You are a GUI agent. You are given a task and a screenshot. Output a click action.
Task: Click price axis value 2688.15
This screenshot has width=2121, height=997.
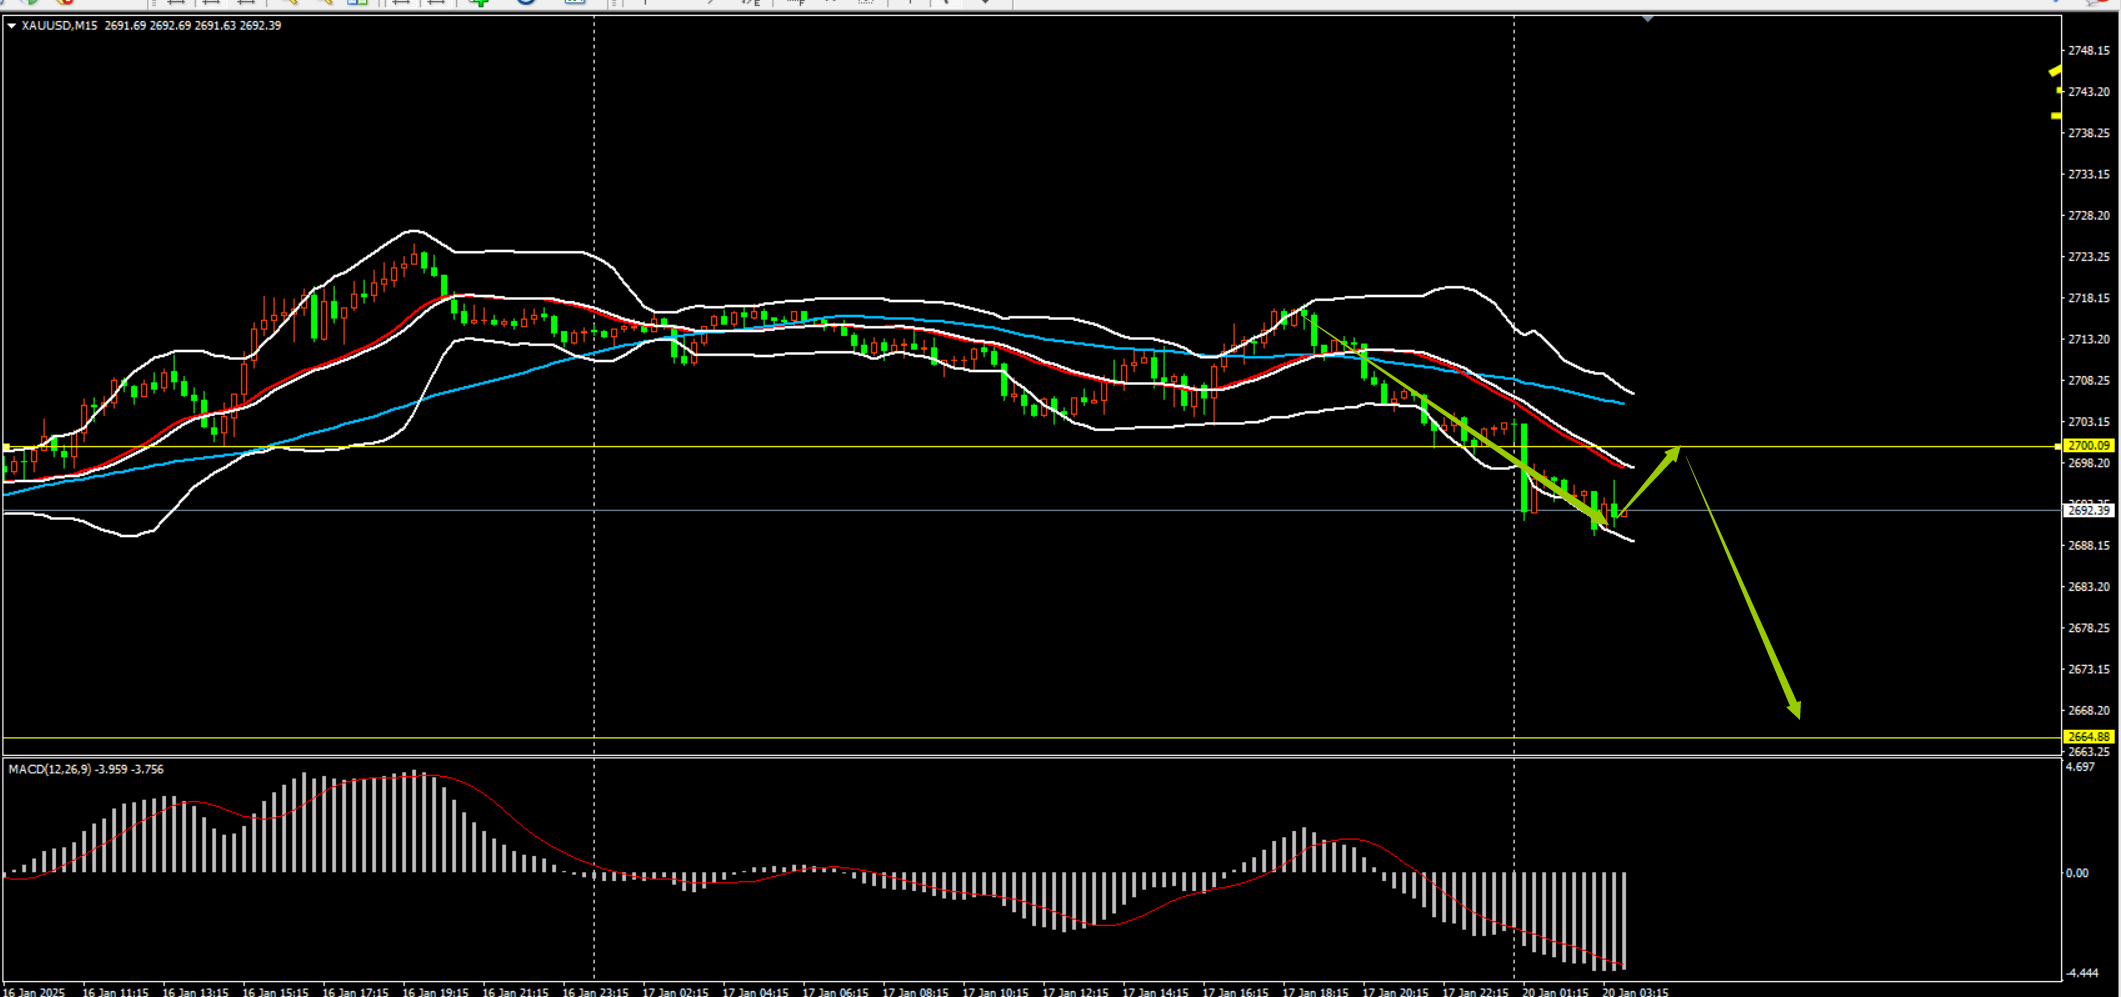tap(2089, 546)
